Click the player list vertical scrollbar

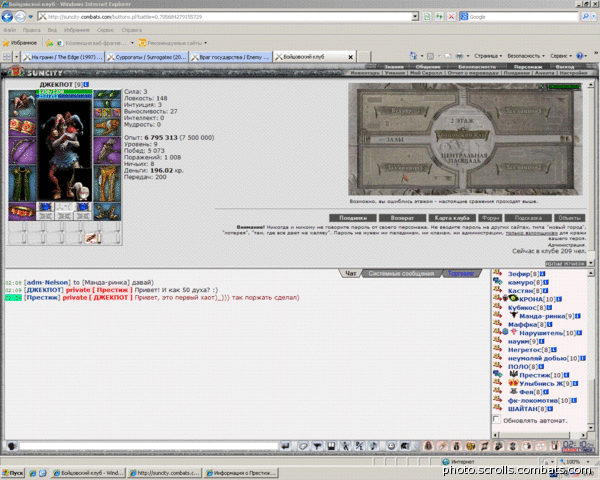[591, 352]
